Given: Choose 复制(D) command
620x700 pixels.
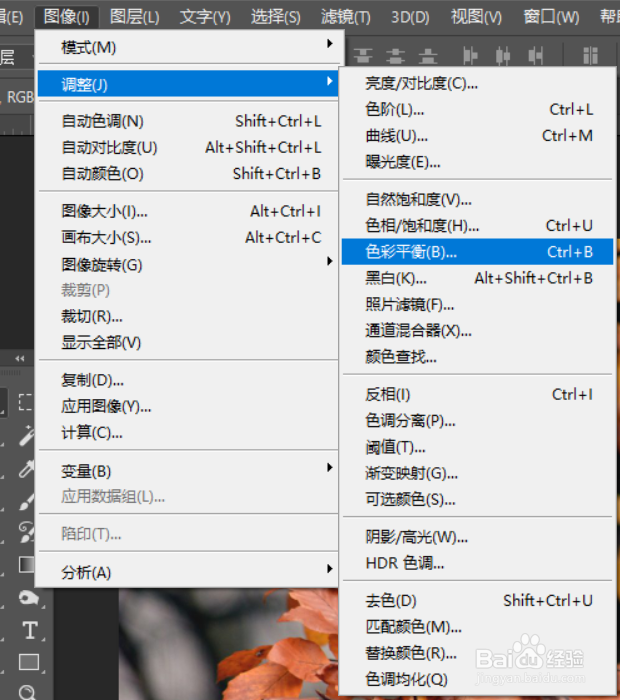Looking at the screenshot, I should pos(189,380).
